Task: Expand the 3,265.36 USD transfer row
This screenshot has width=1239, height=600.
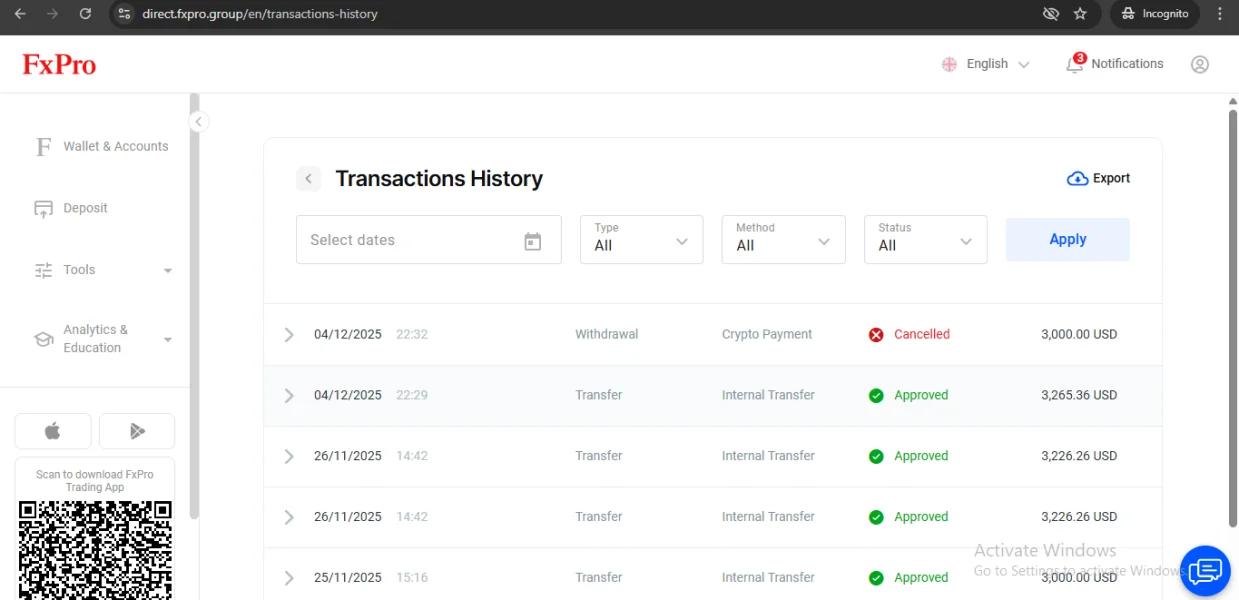Action: tap(289, 396)
